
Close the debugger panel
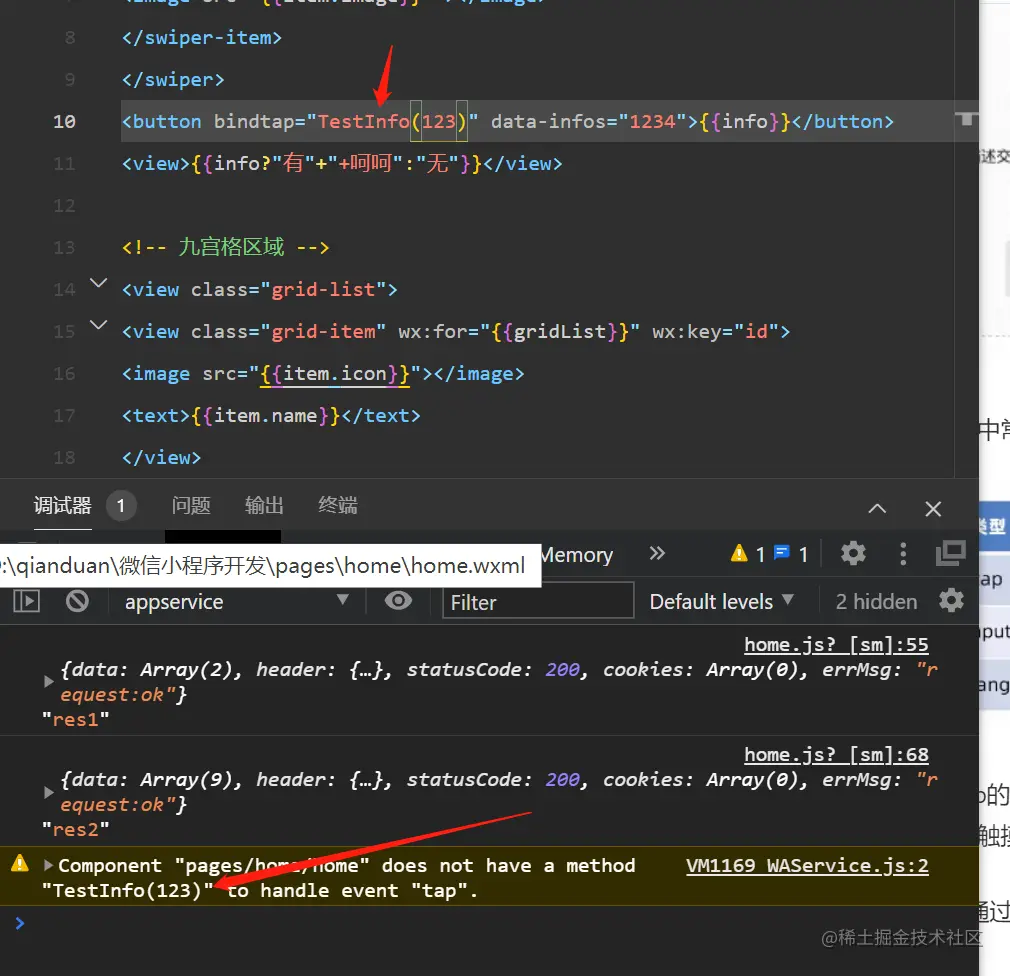coord(933,508)
